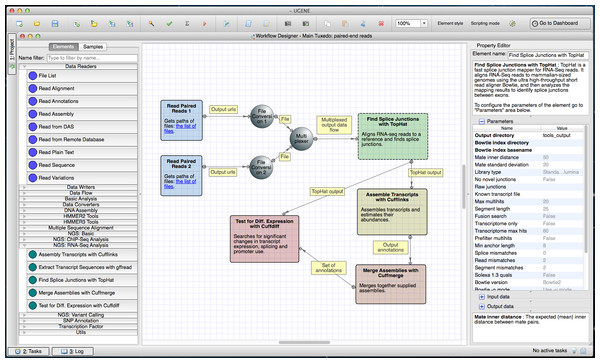Viewport: 600px width, 363px height.
Task: Click the open folder icon in toolbar
Action: pyautogui.click(x=37, y=24)
